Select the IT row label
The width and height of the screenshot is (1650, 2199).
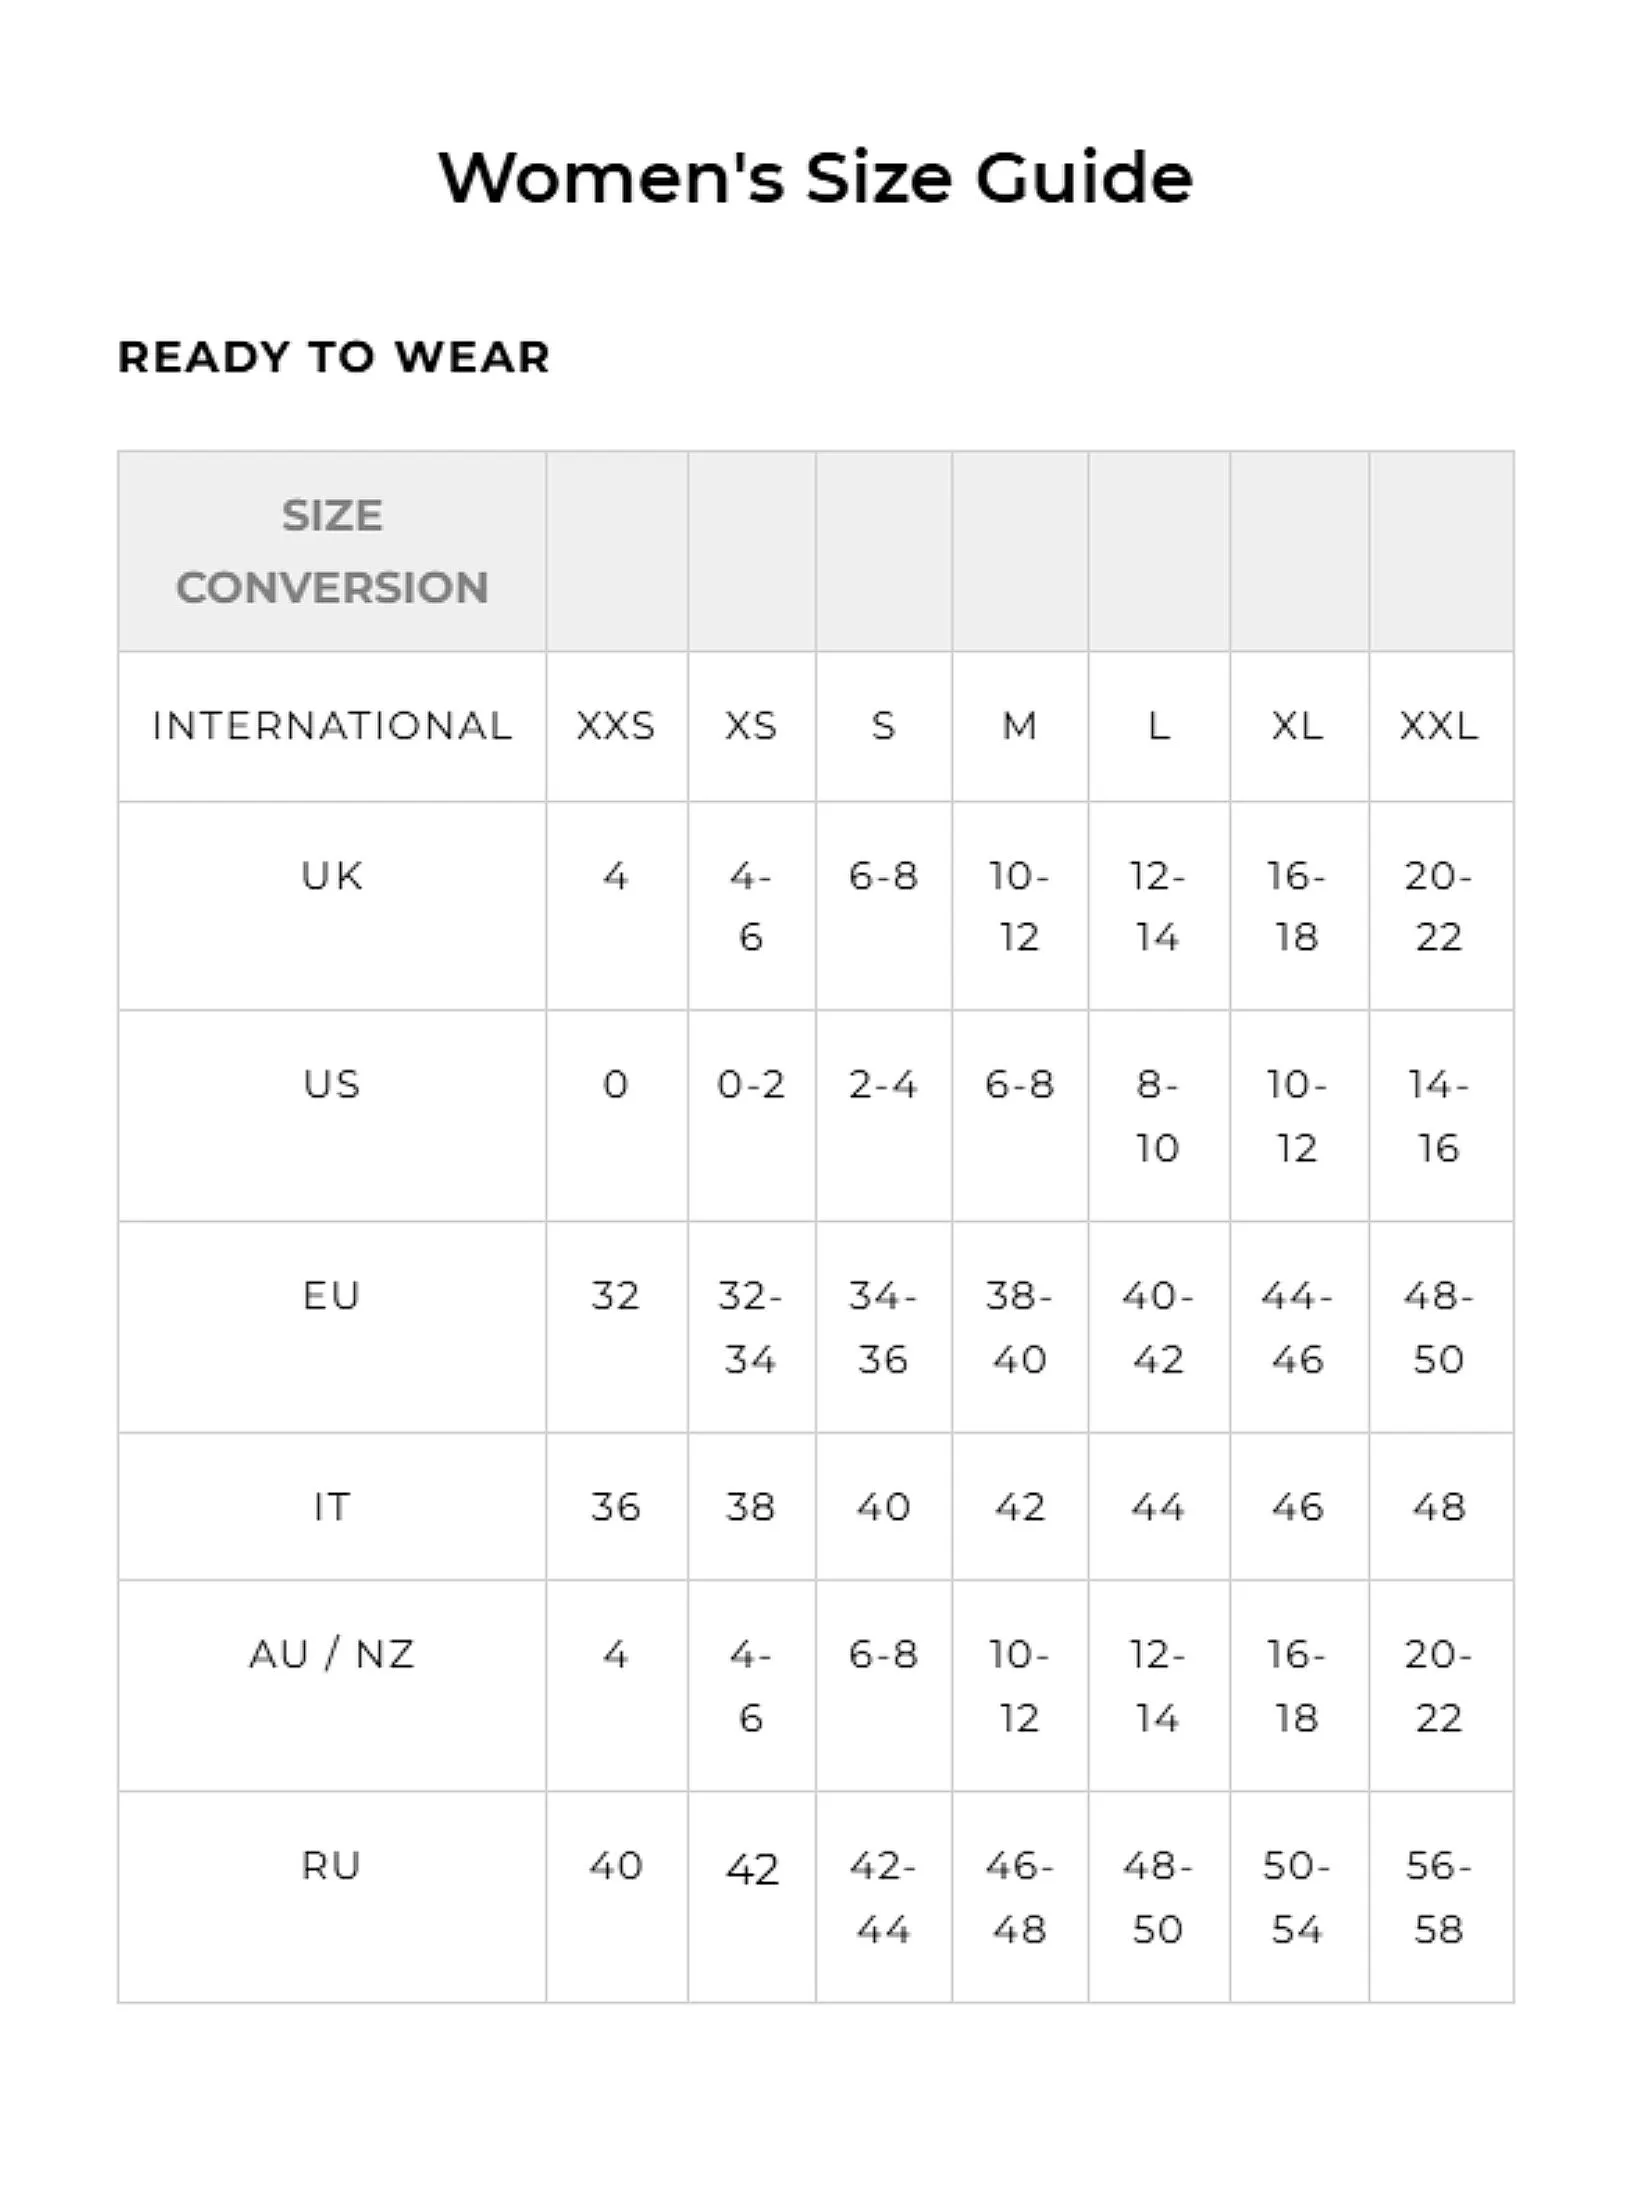332,1507
